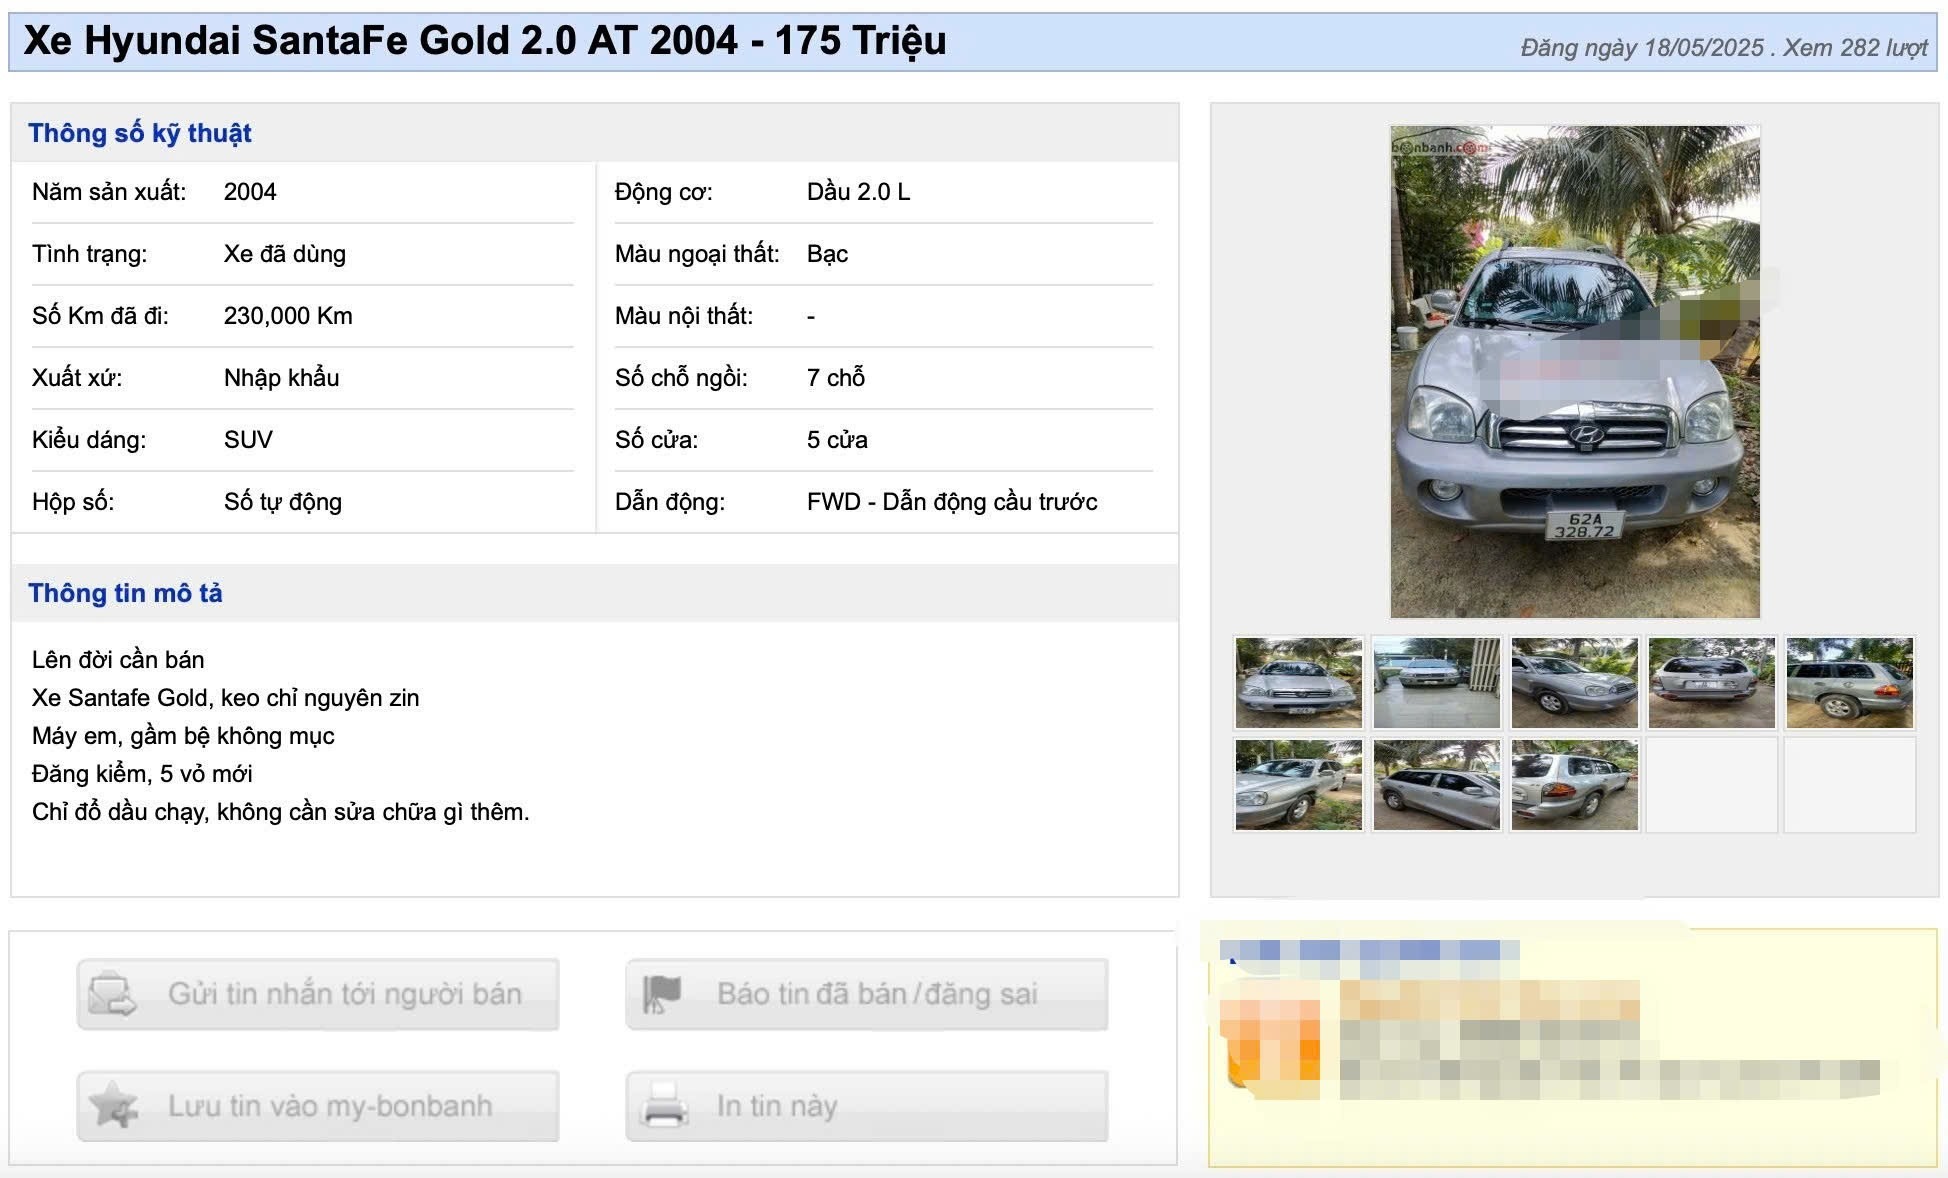The image size is (1948, 1178).
Task: Click the star icon to save listing
Action: (x=113, y=1106)
